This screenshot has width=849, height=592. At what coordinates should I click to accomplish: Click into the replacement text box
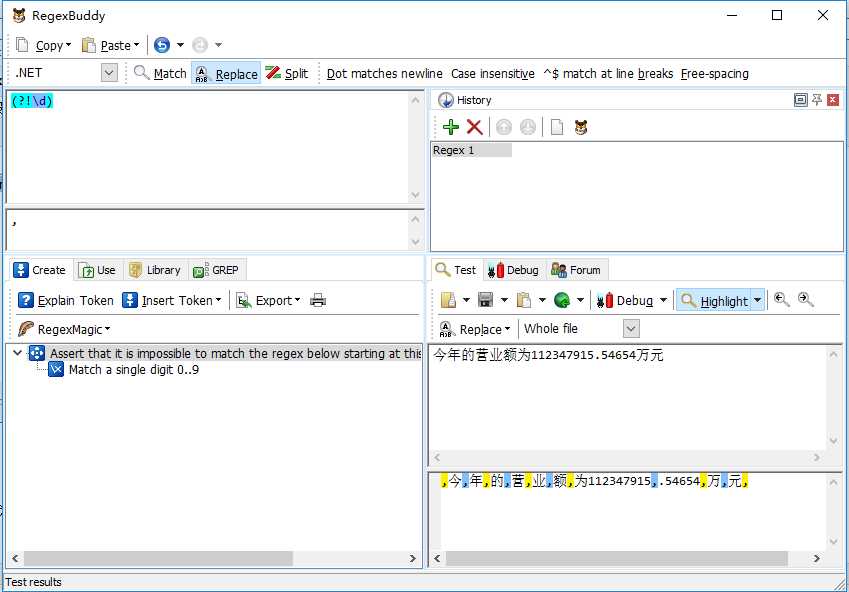pos(208,230)
